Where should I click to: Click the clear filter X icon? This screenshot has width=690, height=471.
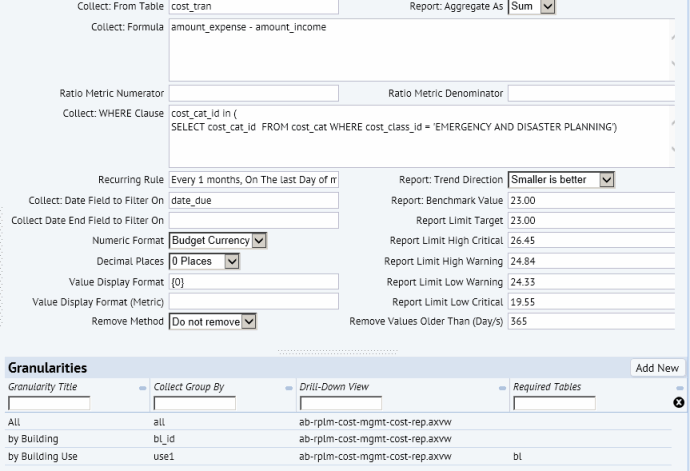679,402
